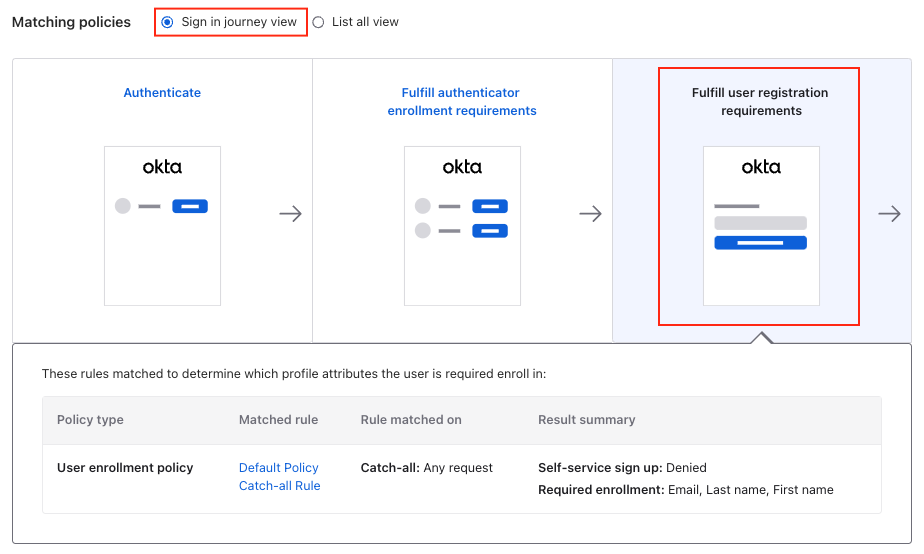
Task: Select the List all view radio button
Action: pyautogui.click(x=319, y=22)
